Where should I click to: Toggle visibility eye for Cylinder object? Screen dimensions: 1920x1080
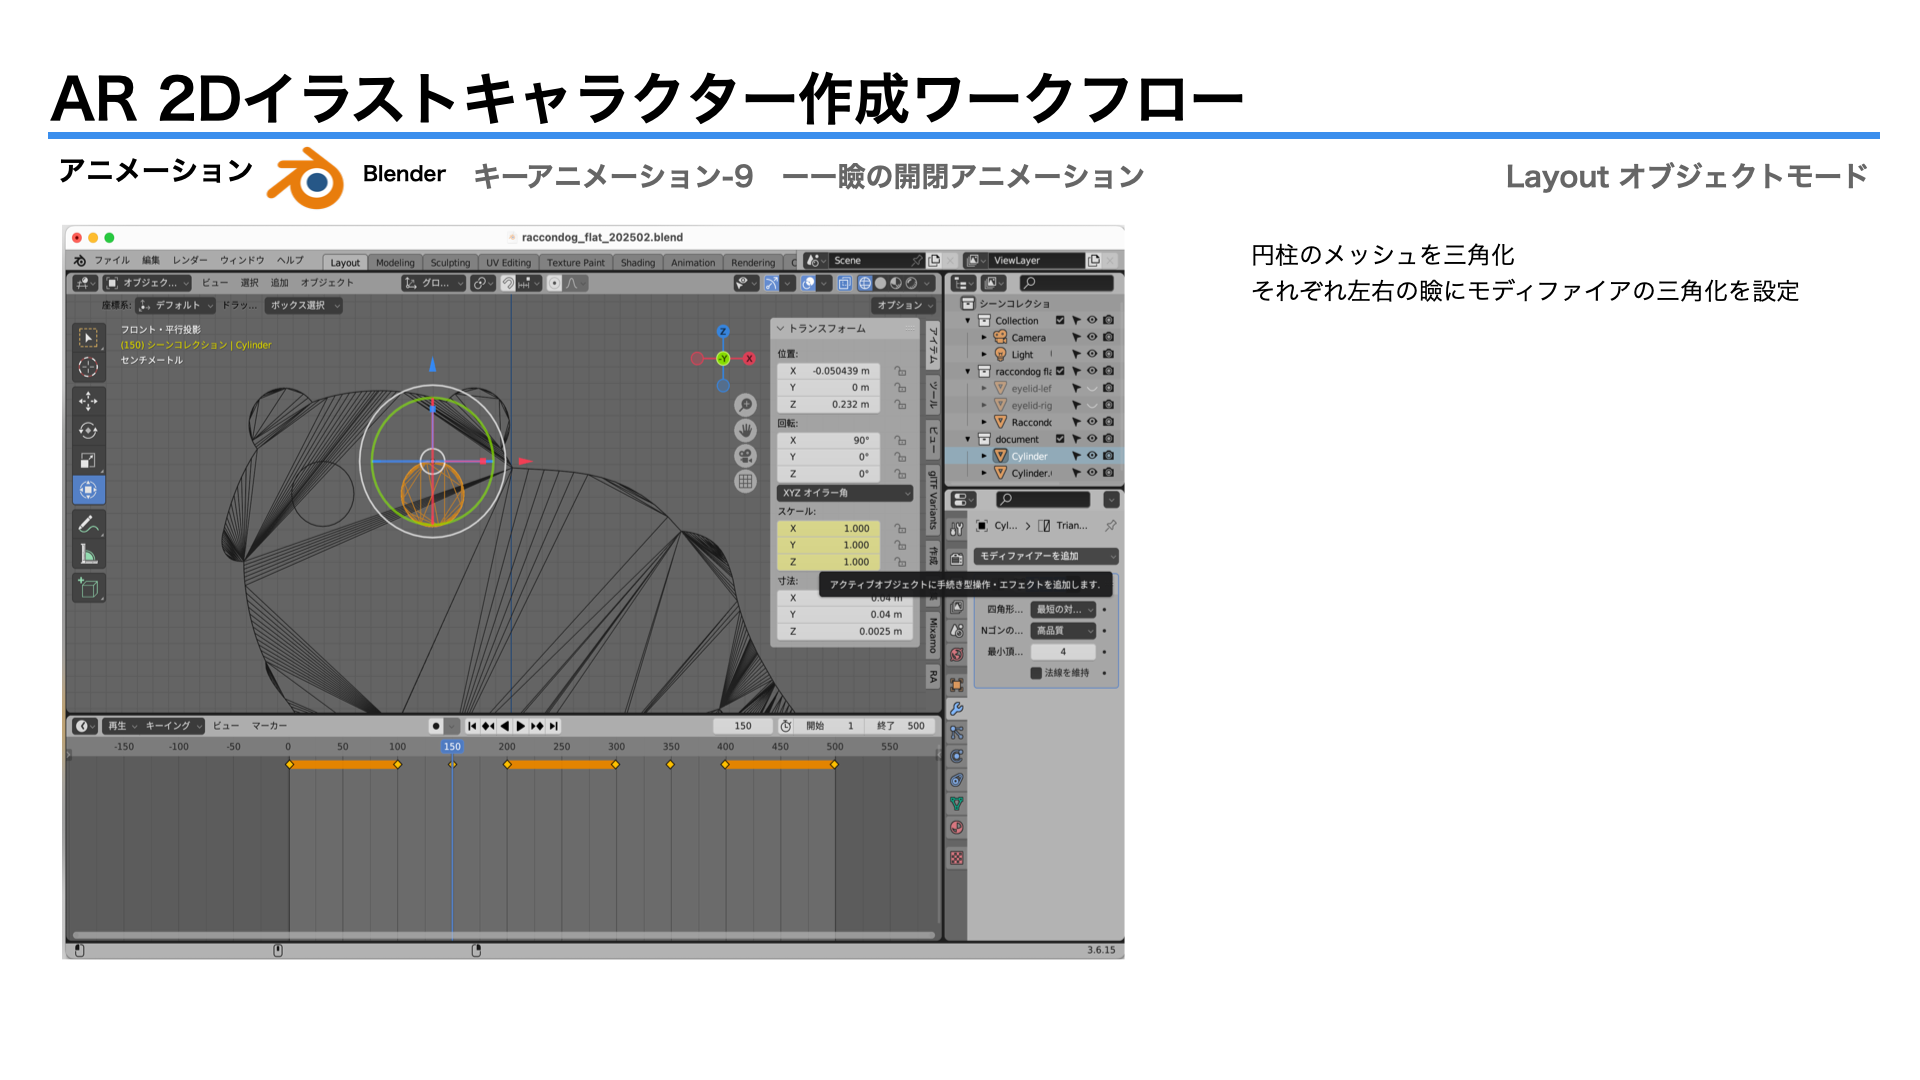click(1092, 456)
